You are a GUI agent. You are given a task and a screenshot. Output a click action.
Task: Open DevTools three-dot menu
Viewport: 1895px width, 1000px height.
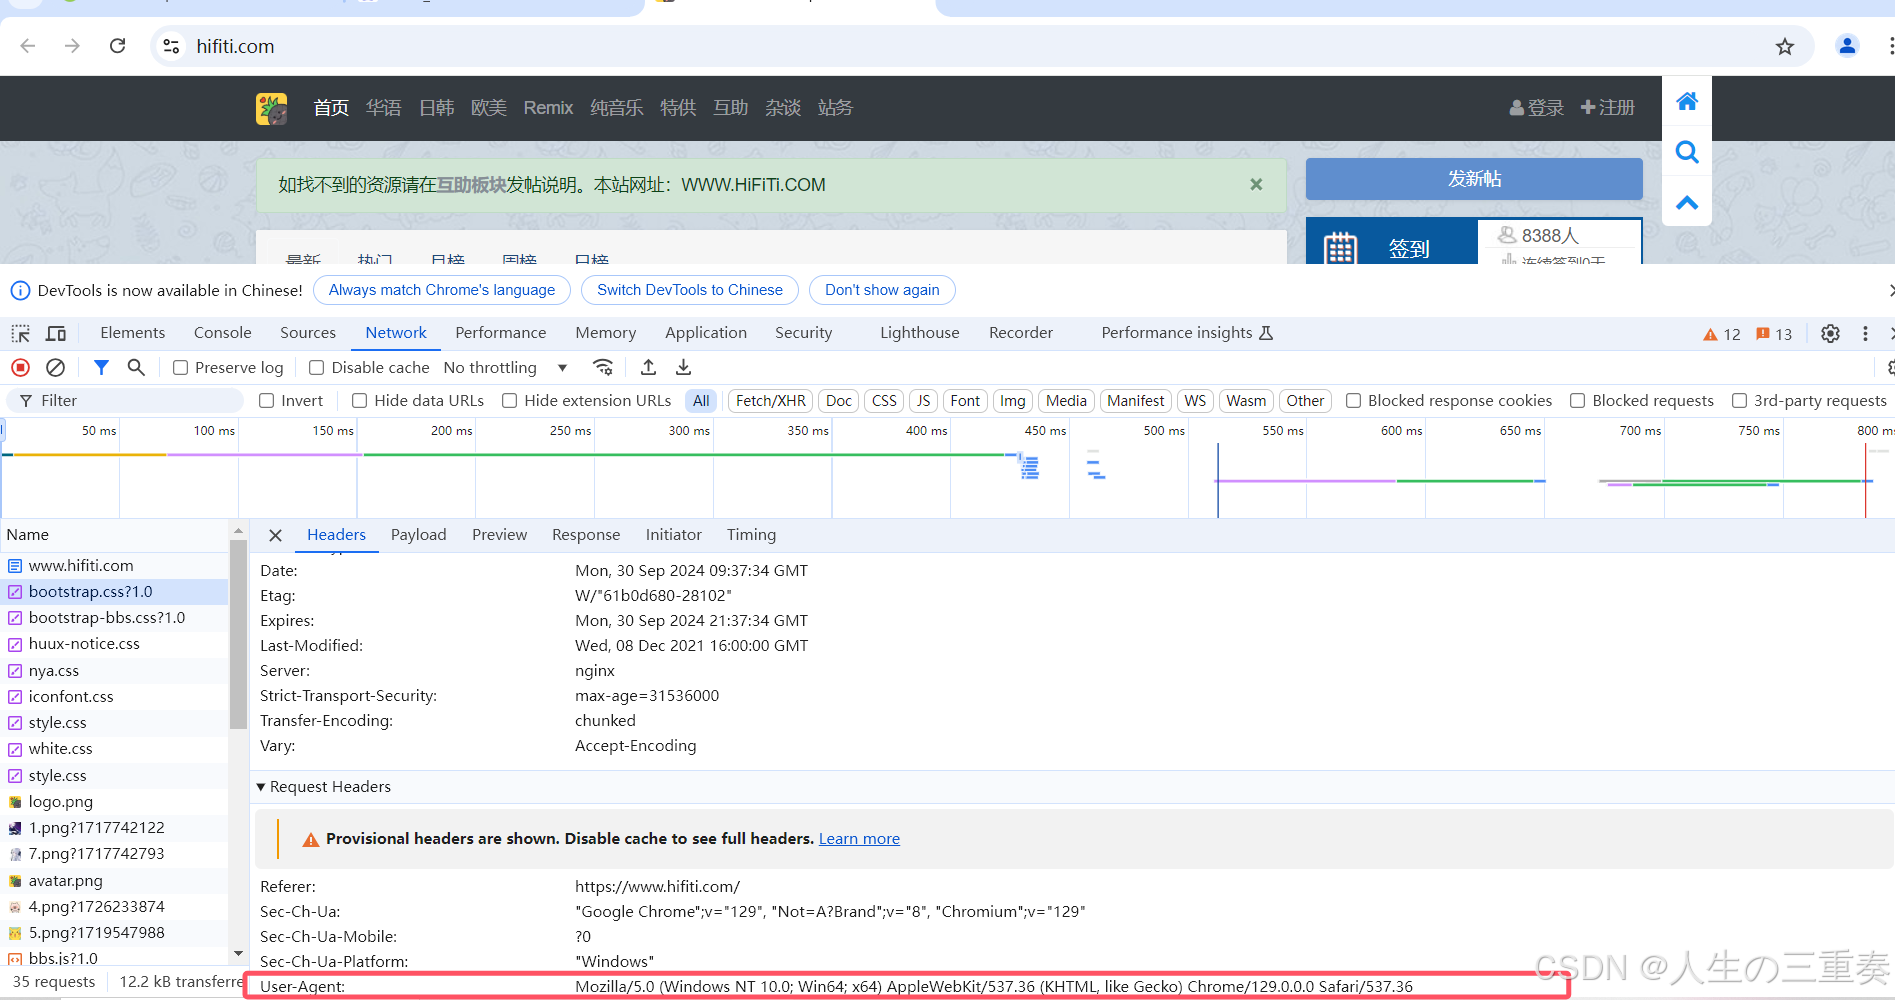click(x=1865, y=334)
